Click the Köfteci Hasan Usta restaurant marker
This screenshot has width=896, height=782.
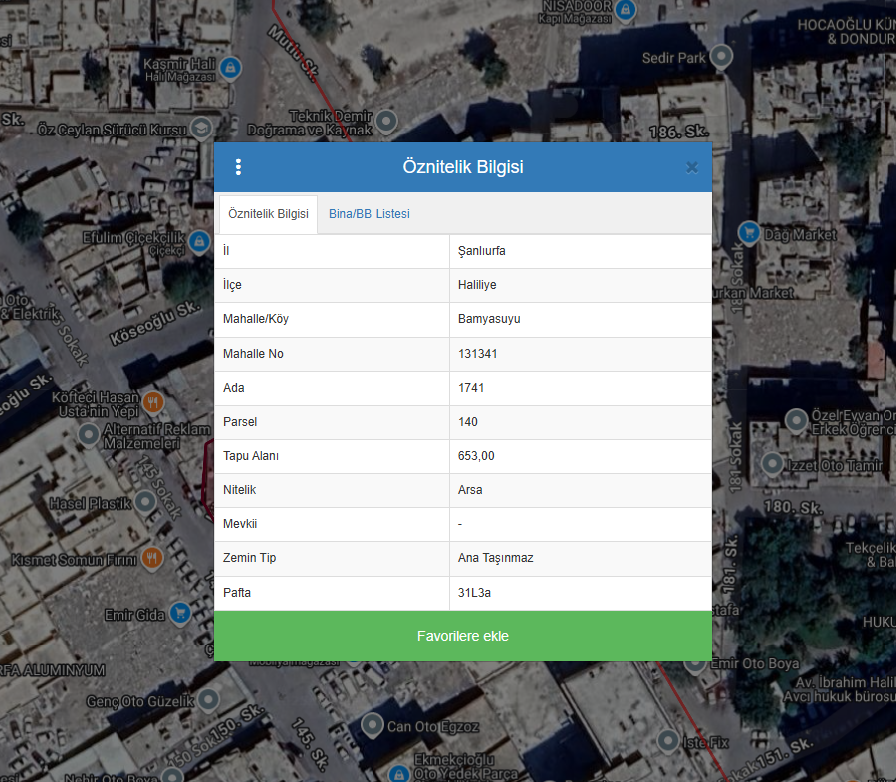click(x=153, y=404)
